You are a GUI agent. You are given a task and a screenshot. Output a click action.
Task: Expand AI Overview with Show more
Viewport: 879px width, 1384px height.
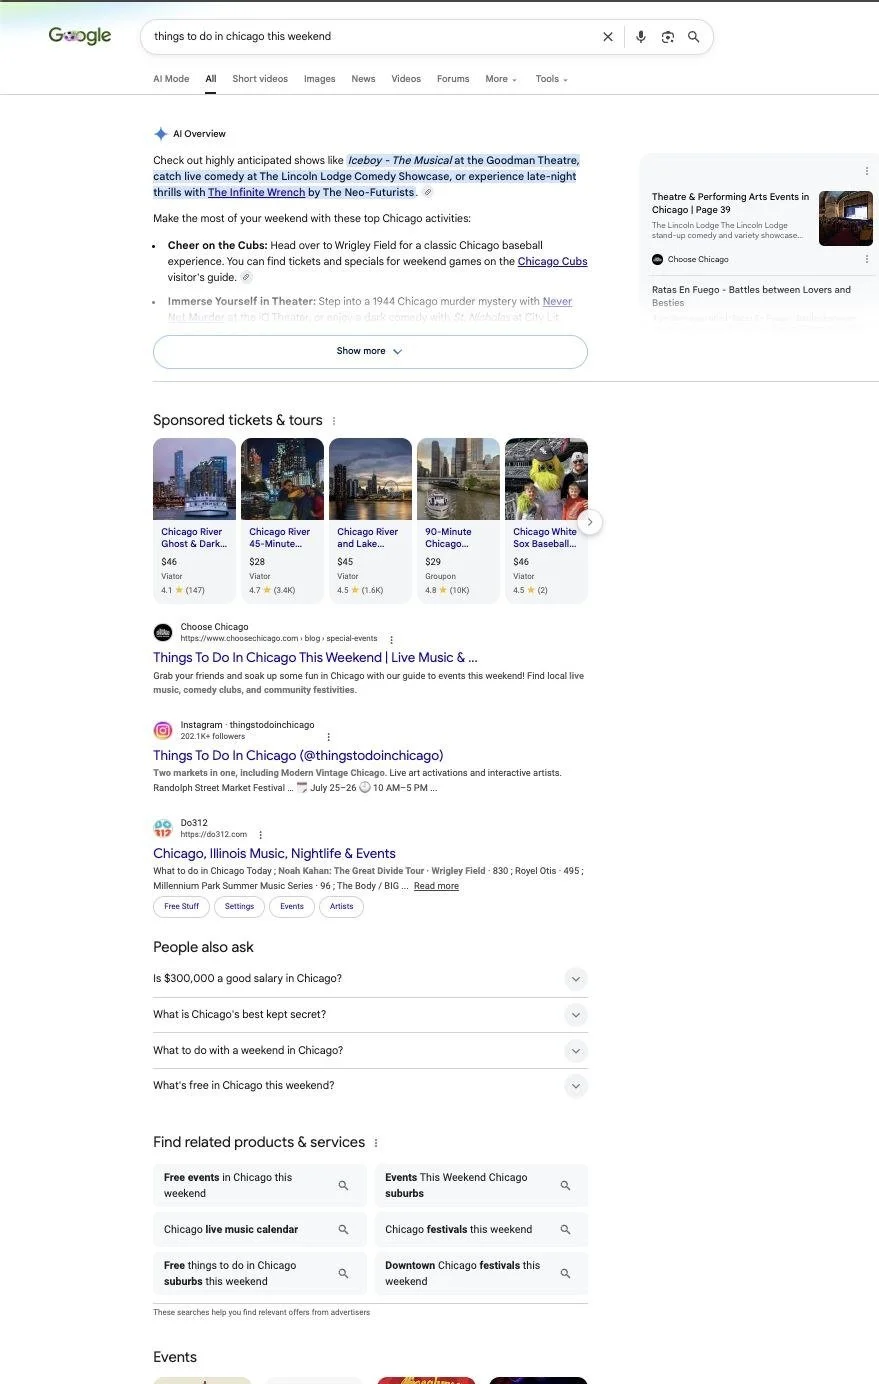(x=370, y=351)
